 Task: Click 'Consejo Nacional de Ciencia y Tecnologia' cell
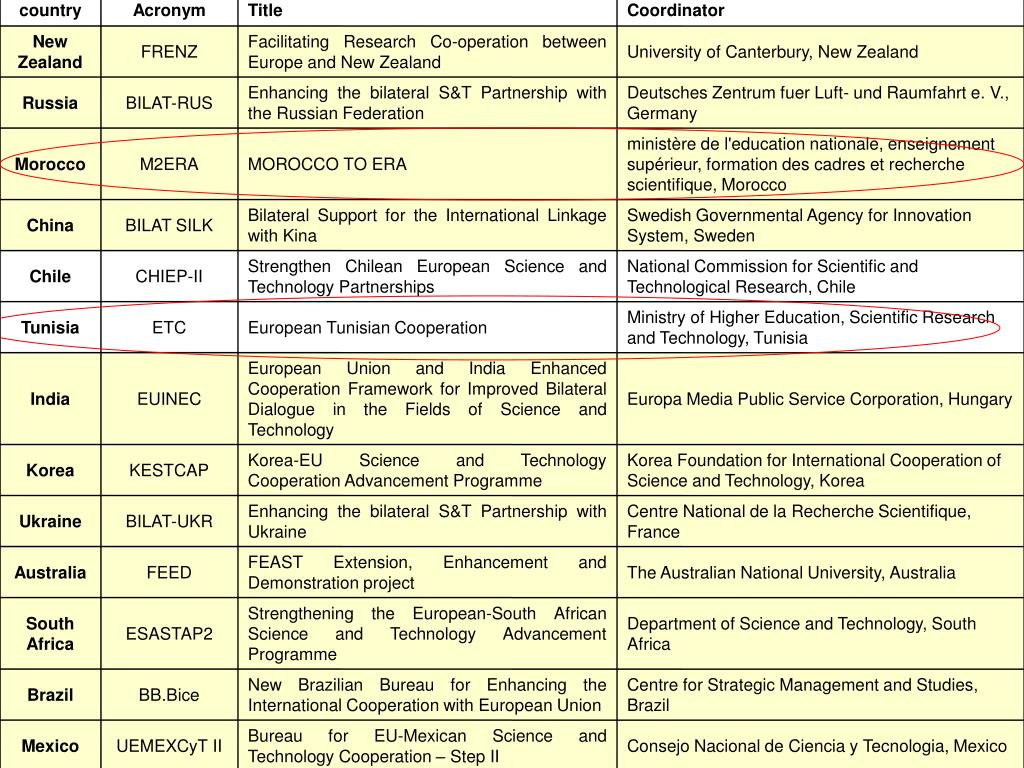(820, 744)
